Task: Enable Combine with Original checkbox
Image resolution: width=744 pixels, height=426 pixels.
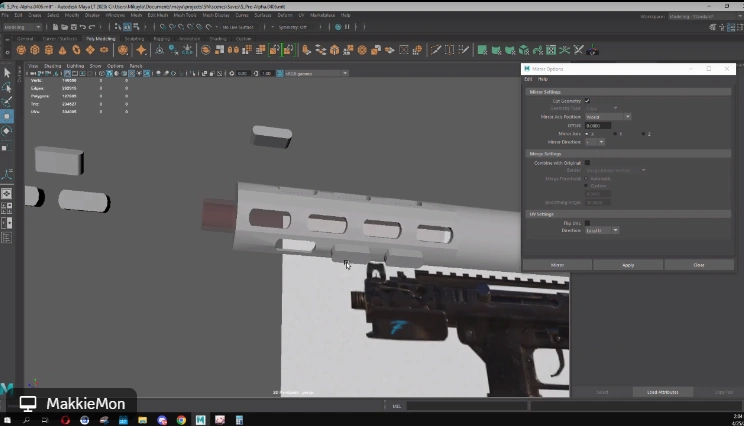Action: coord(587,162)
